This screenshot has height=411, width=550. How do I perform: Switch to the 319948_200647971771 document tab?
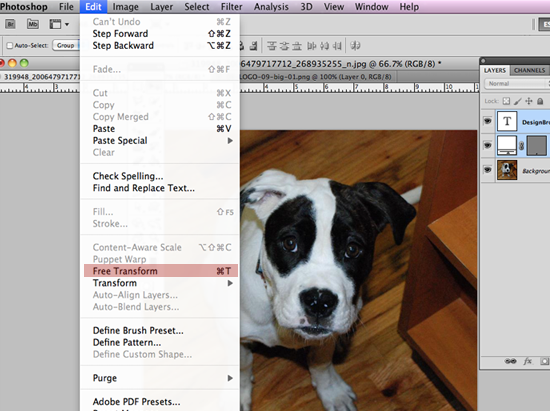41,77
